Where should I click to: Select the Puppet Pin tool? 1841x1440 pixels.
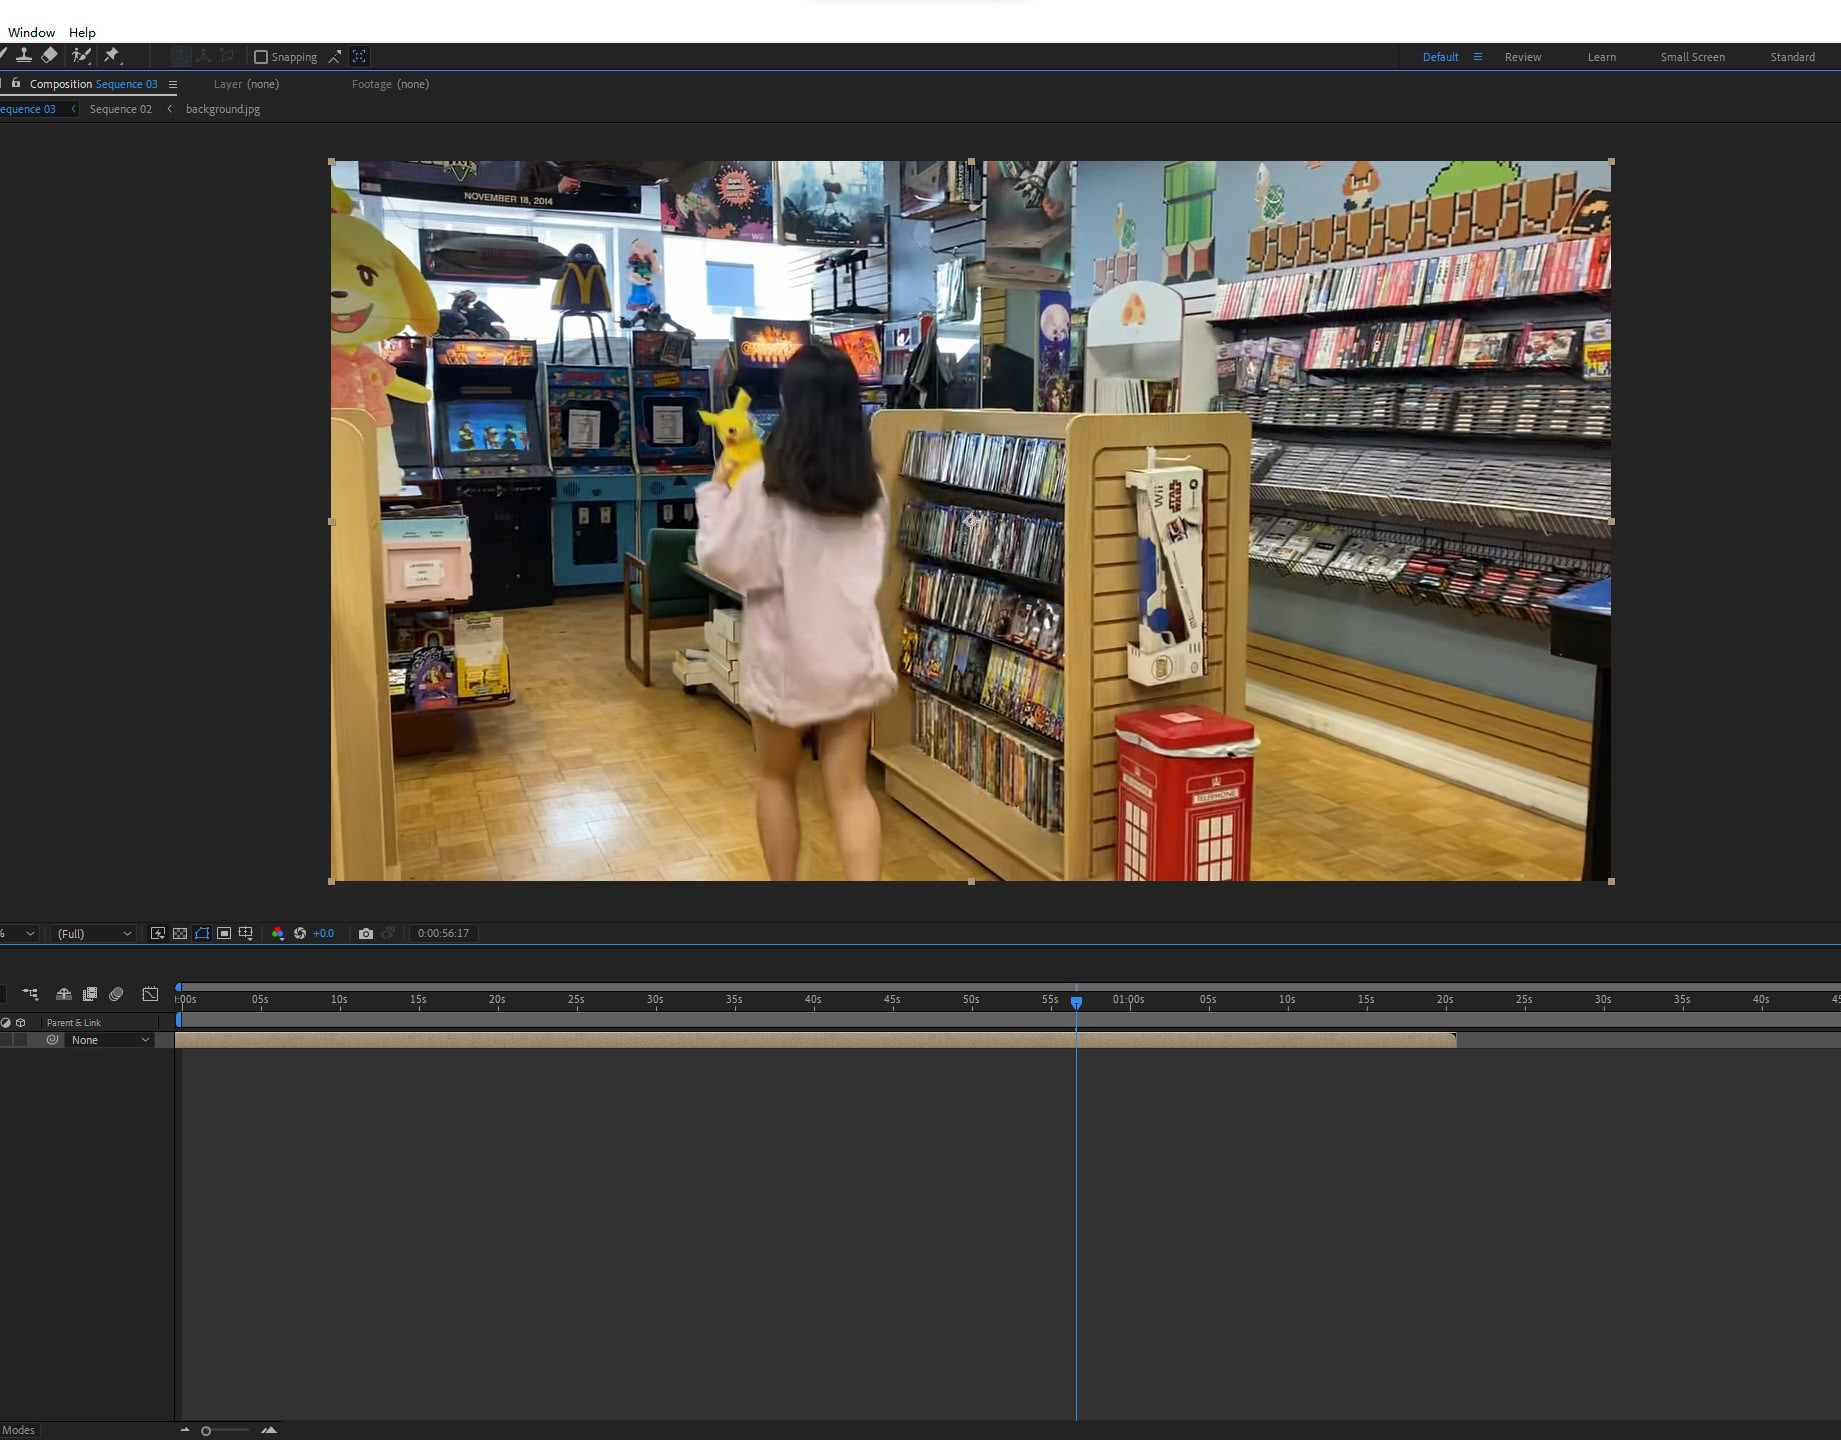(112, 56)
